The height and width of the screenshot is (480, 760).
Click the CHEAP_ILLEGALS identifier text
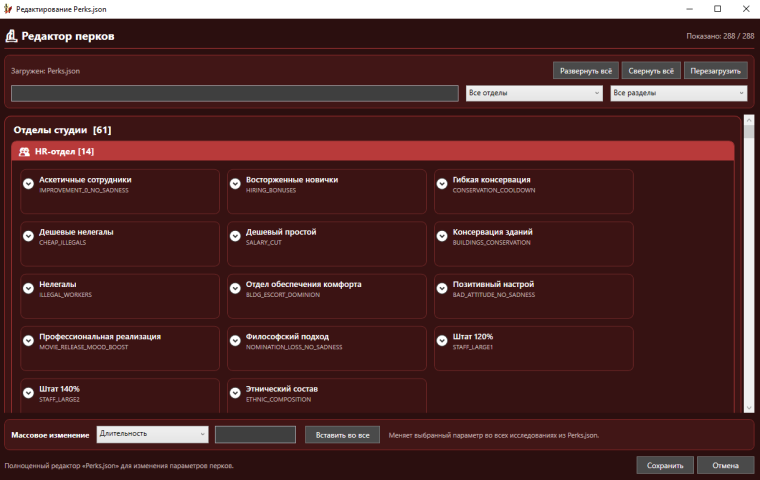point(63,243)
